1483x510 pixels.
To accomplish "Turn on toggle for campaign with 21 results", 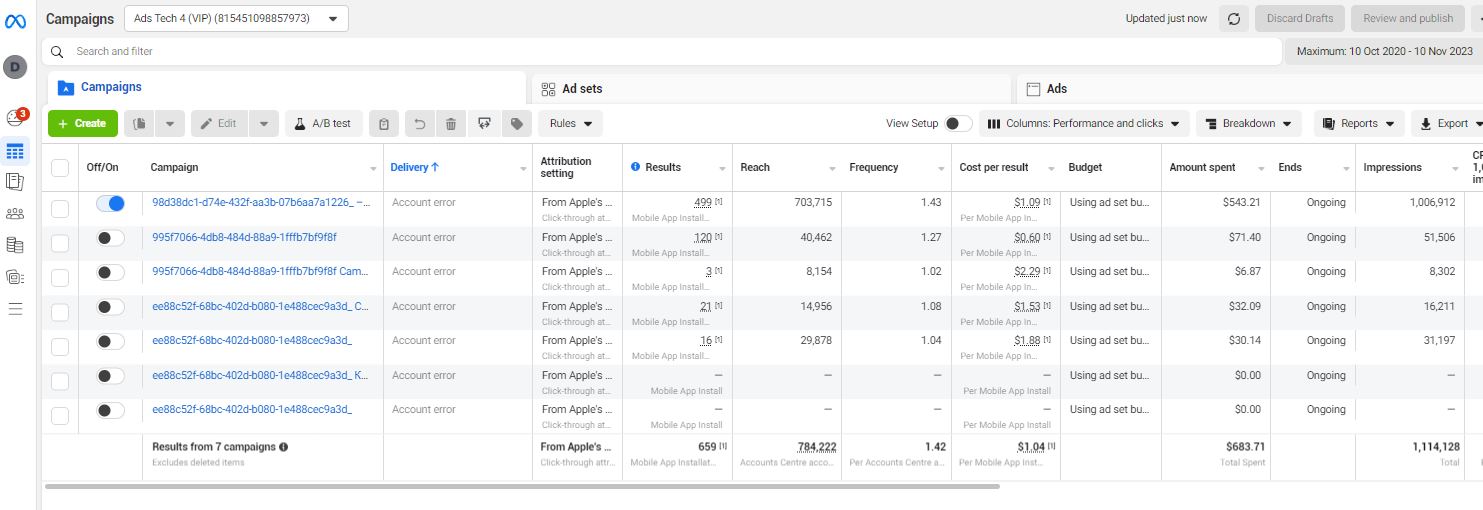I will pos(111,307).
